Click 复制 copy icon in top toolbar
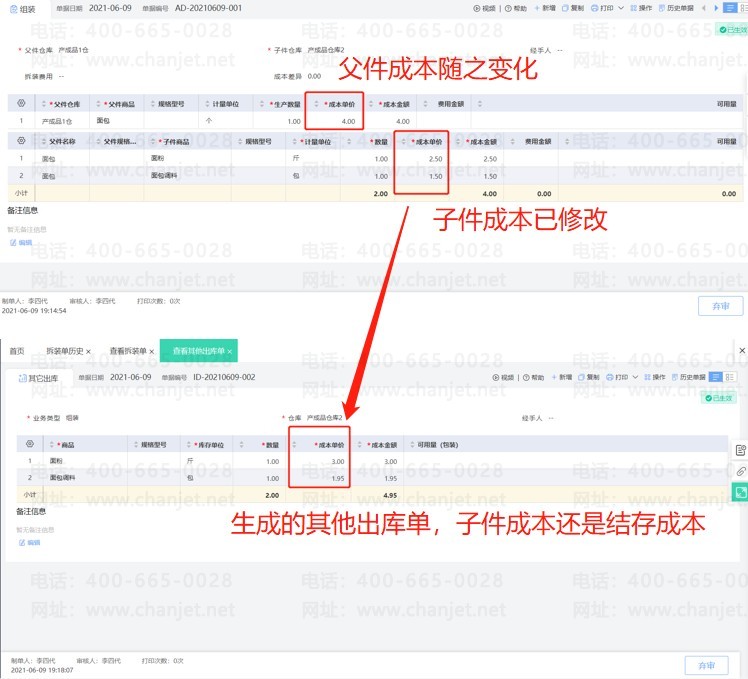Viewport: 748px width, 679px height. click(x=572, y=8)
